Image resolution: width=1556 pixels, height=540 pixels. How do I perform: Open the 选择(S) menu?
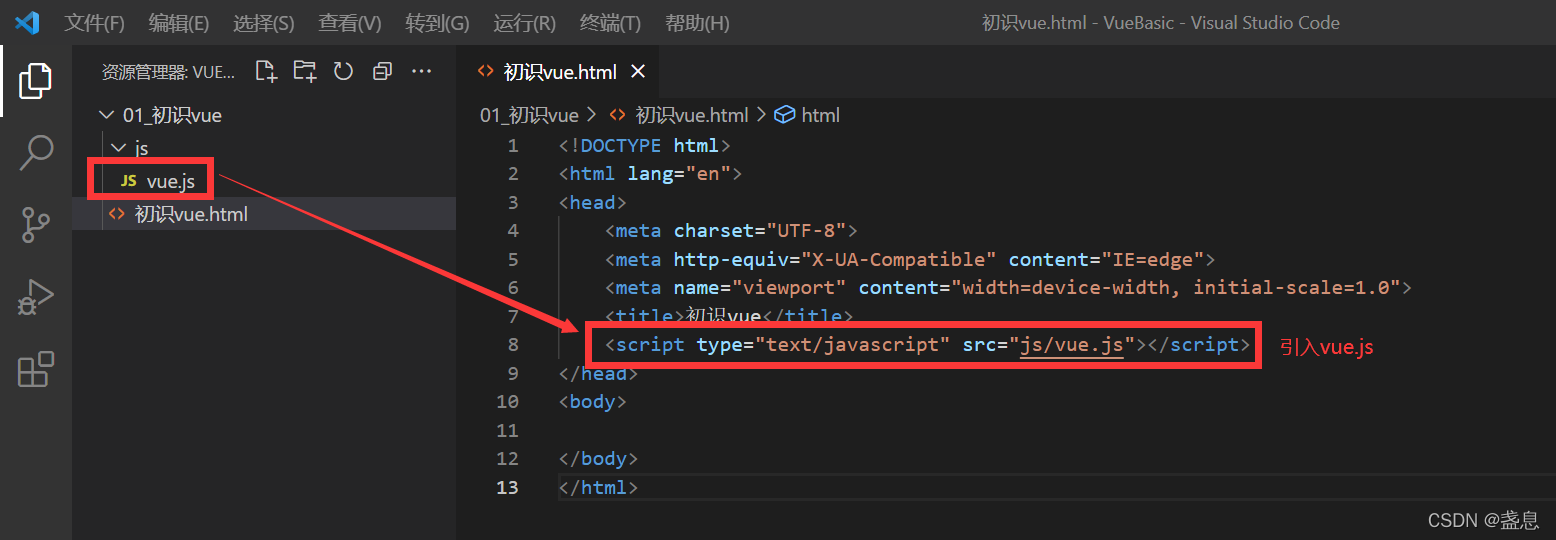pos(264,22)
